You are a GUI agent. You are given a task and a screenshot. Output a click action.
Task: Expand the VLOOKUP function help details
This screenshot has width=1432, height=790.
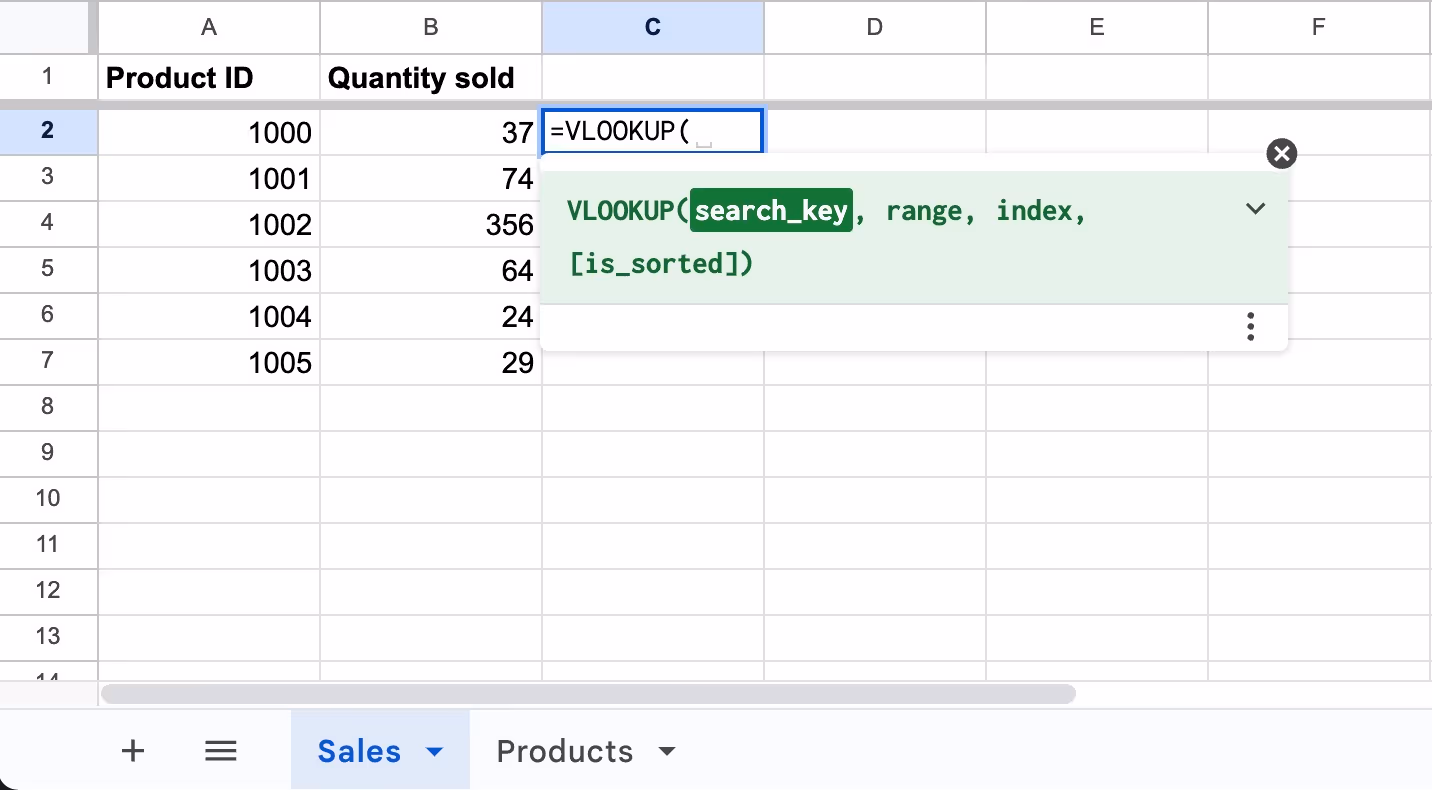pyautogui.click(x=1255, y=209)
